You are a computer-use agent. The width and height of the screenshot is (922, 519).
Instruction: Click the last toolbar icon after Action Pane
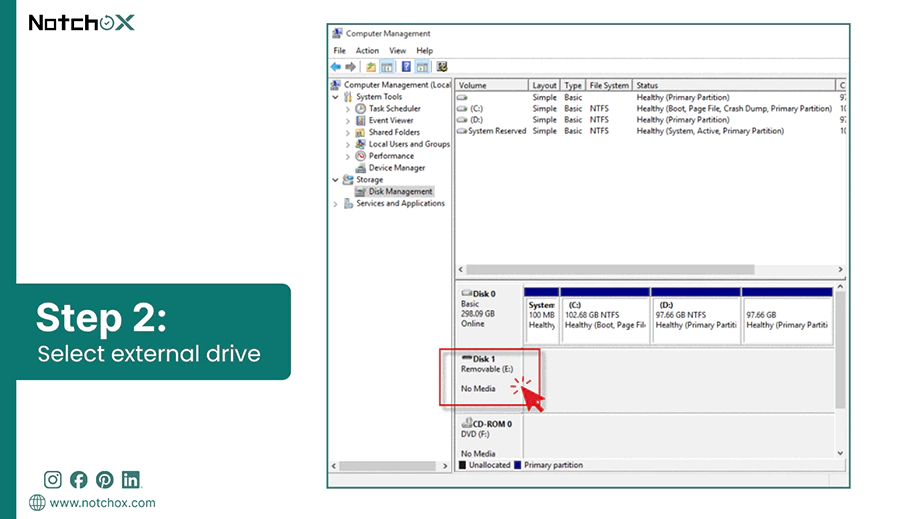tap(442, 67)
